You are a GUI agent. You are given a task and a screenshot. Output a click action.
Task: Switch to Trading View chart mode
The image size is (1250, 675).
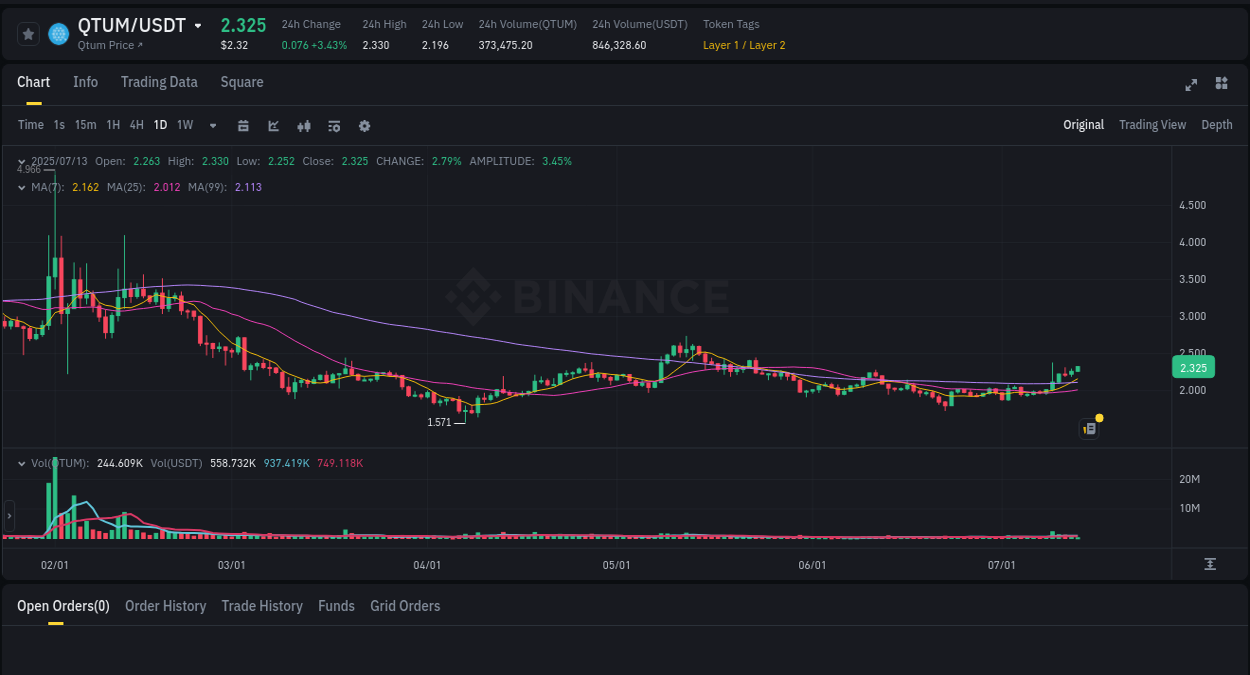(1152, 125)
